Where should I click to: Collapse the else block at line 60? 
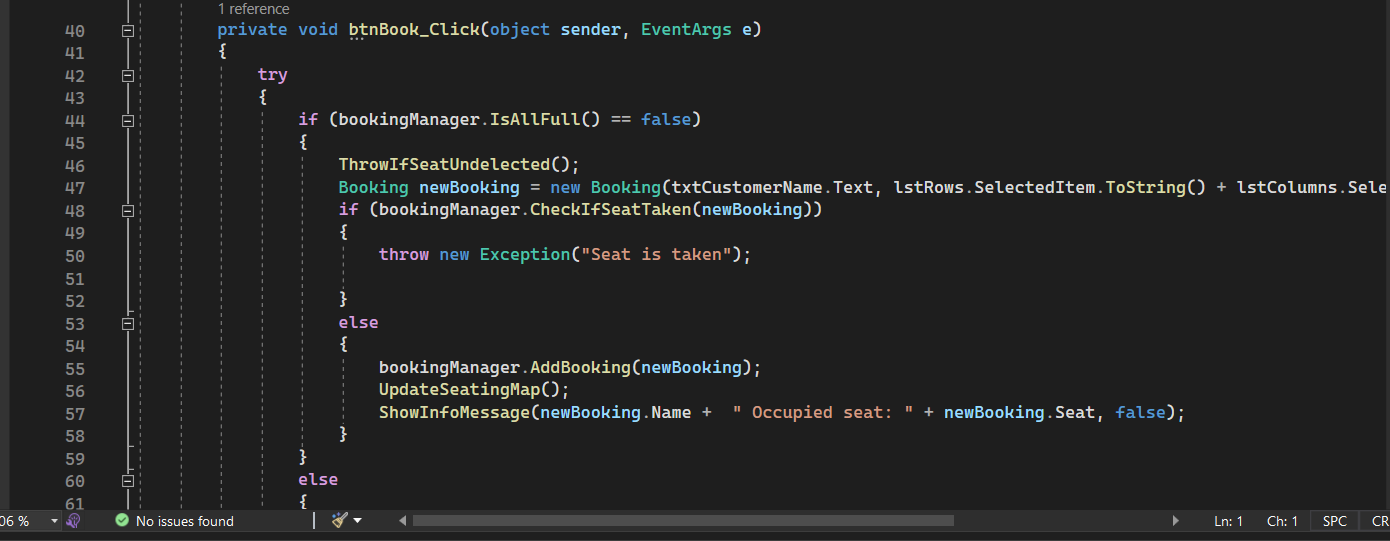click(127, 481)
